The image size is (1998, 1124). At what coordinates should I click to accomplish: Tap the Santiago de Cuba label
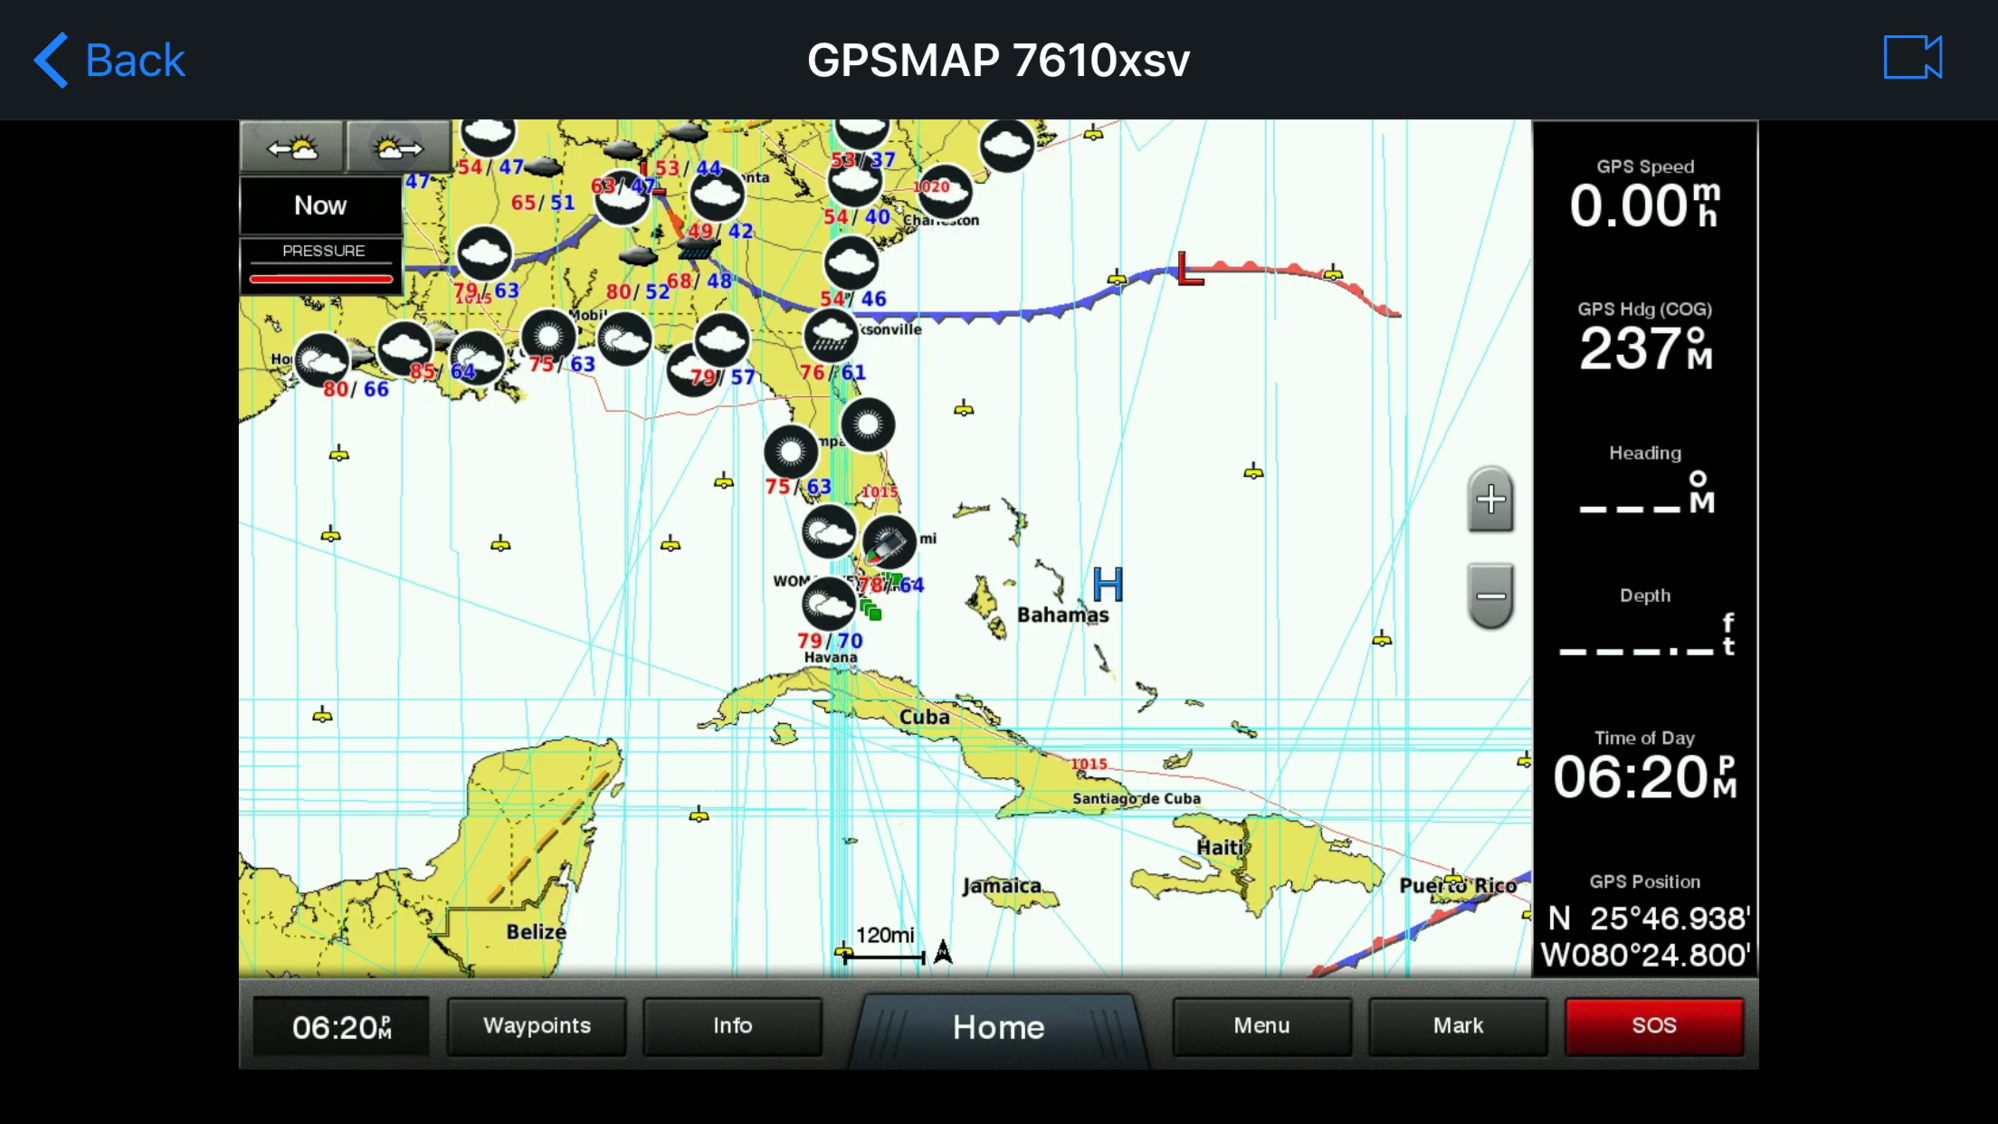1136,798
